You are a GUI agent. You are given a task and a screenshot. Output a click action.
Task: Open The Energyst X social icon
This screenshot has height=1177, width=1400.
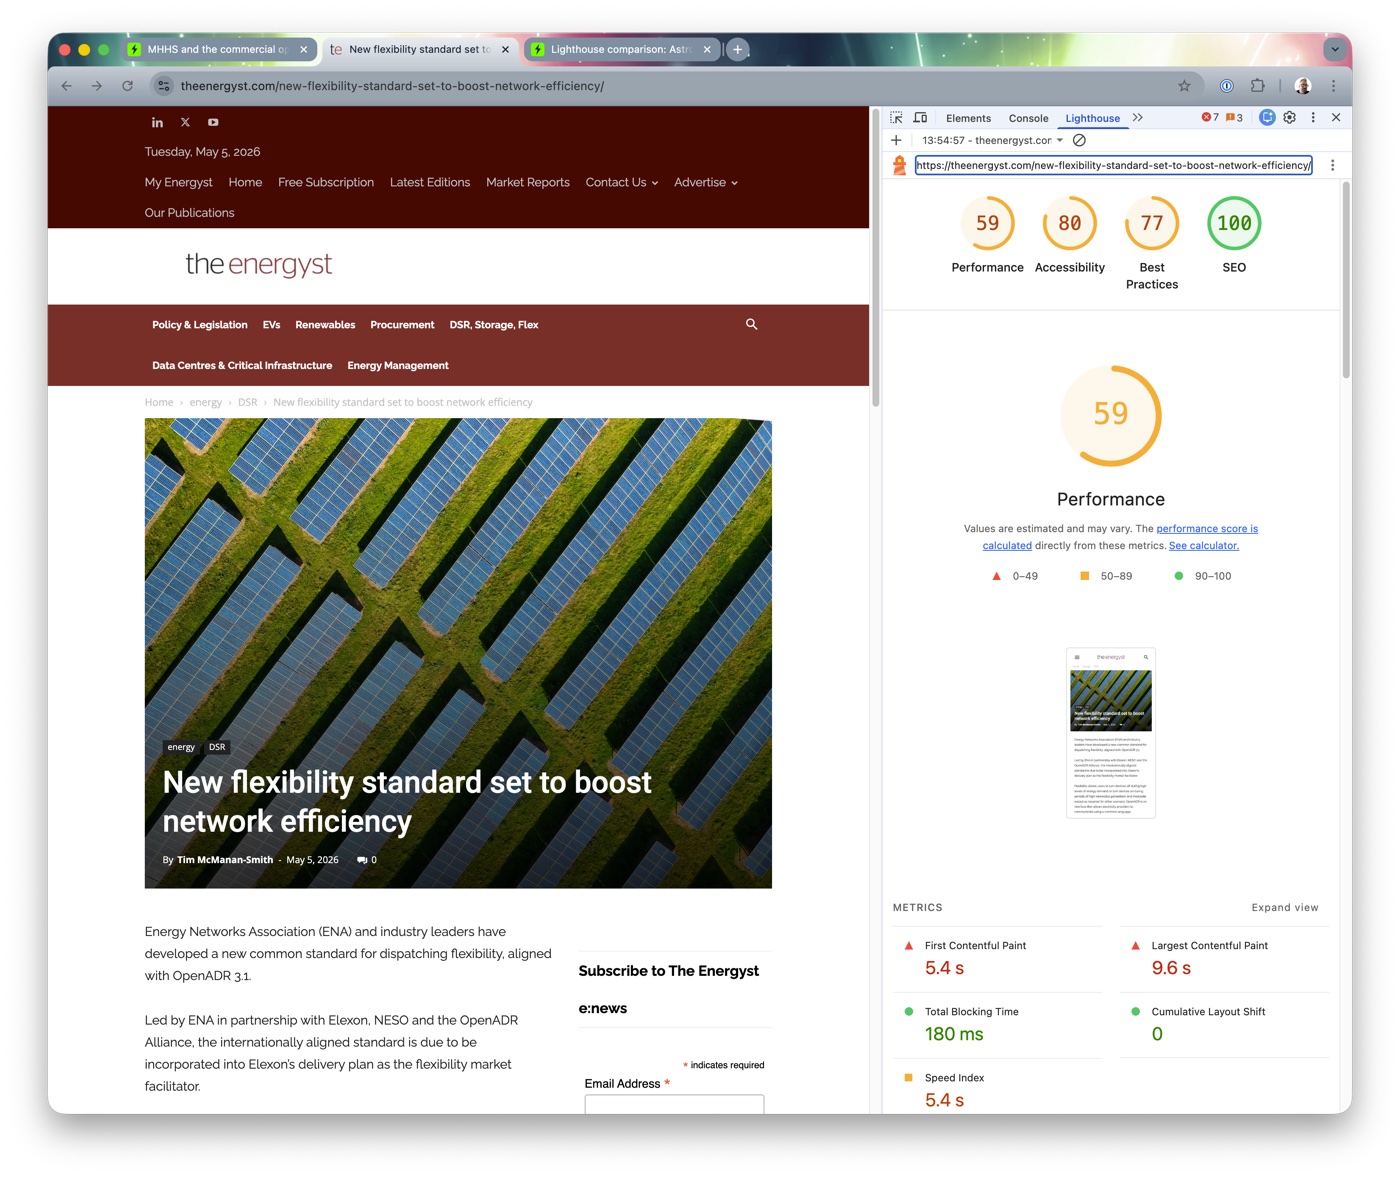click(x=185, y=122)
